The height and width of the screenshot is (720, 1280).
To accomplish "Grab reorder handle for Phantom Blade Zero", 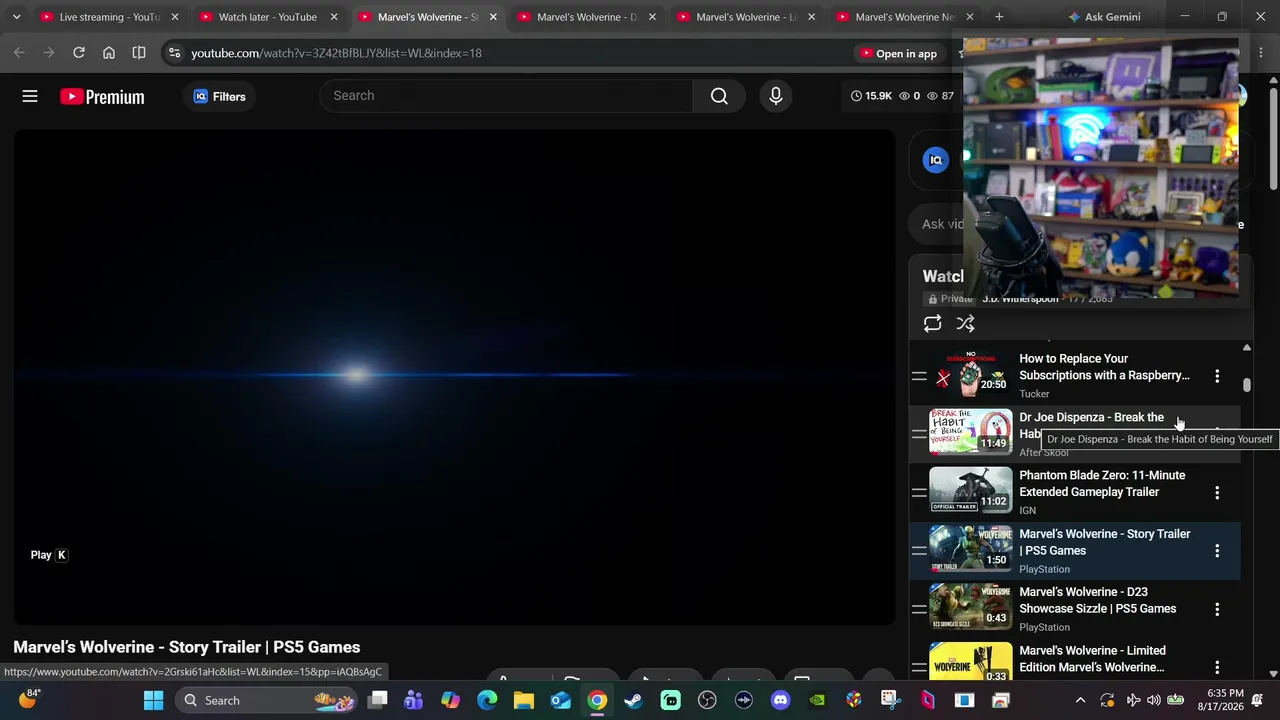I will [x=919, y=492].
